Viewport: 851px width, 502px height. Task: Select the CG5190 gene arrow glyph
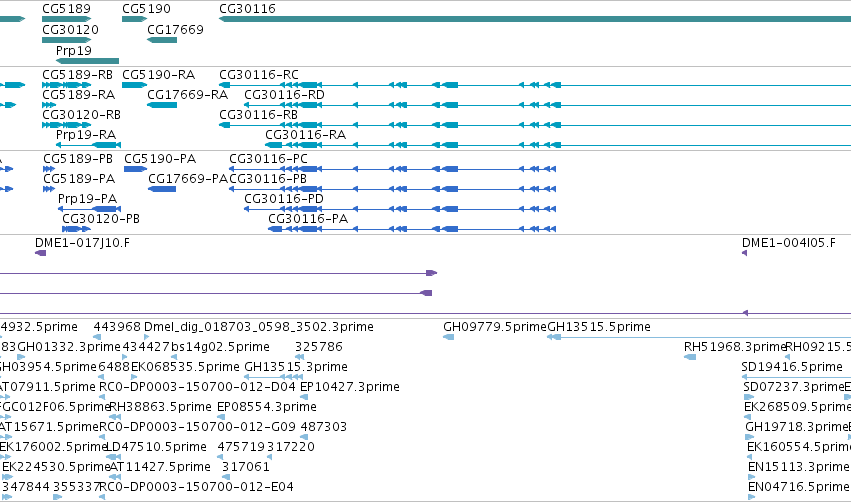pyautogui.click(x=134, y=19)
